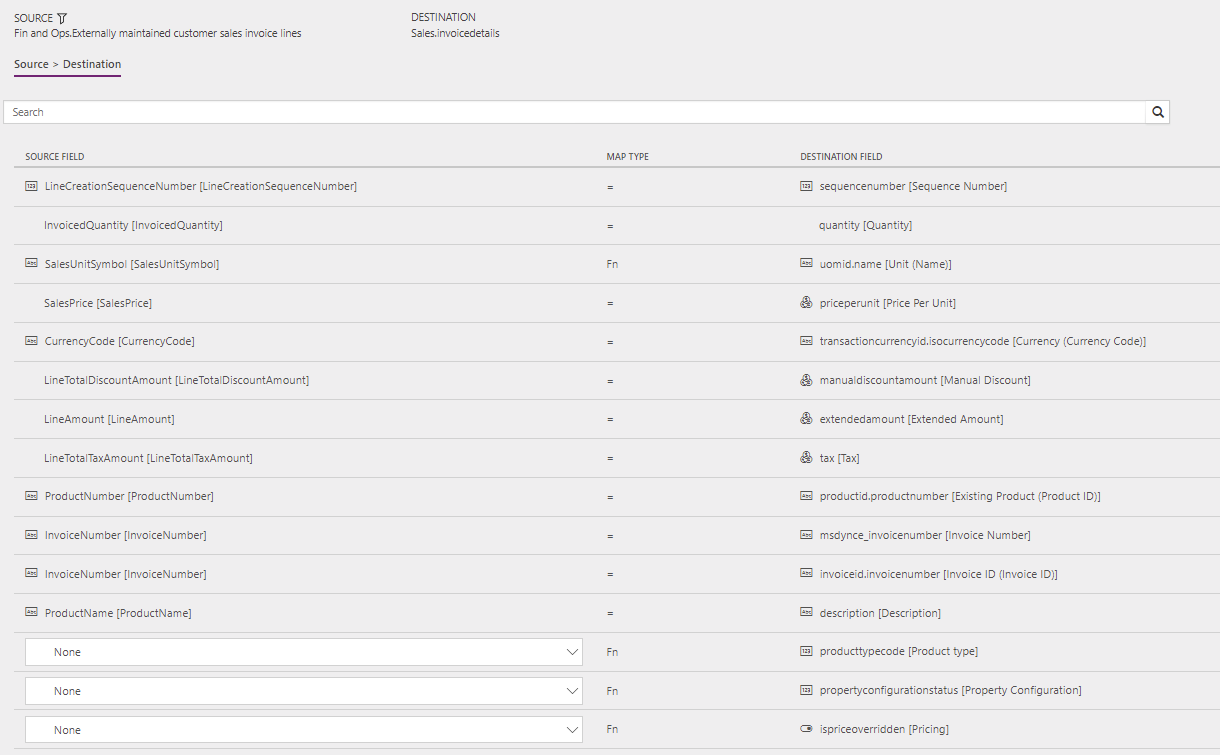Image resolution: width=1220 pixels, height=755 pixels.
Task: Open the first None source field dropdown
Action: (x=303, y=651)
